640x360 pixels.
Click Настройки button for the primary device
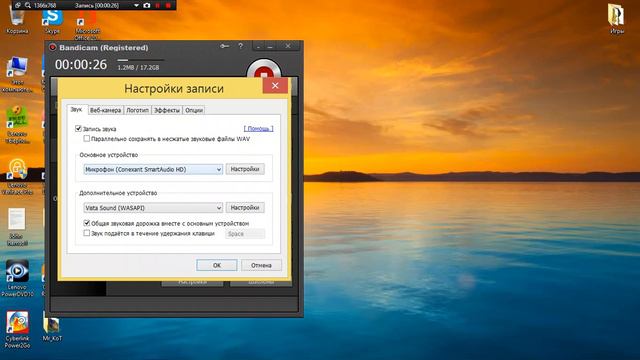click(x=245, y=169)
